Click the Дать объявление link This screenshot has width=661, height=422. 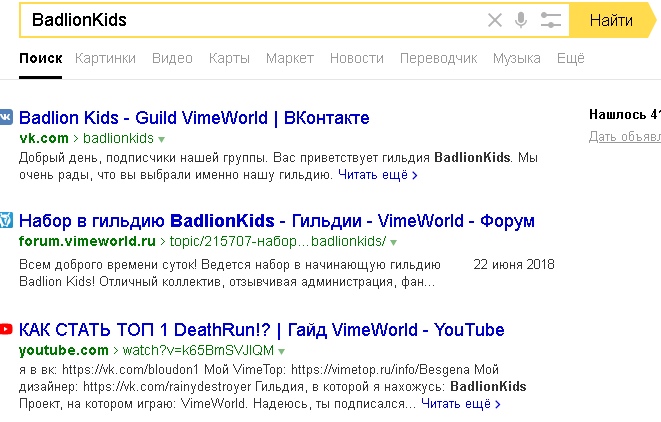[625, 137]
